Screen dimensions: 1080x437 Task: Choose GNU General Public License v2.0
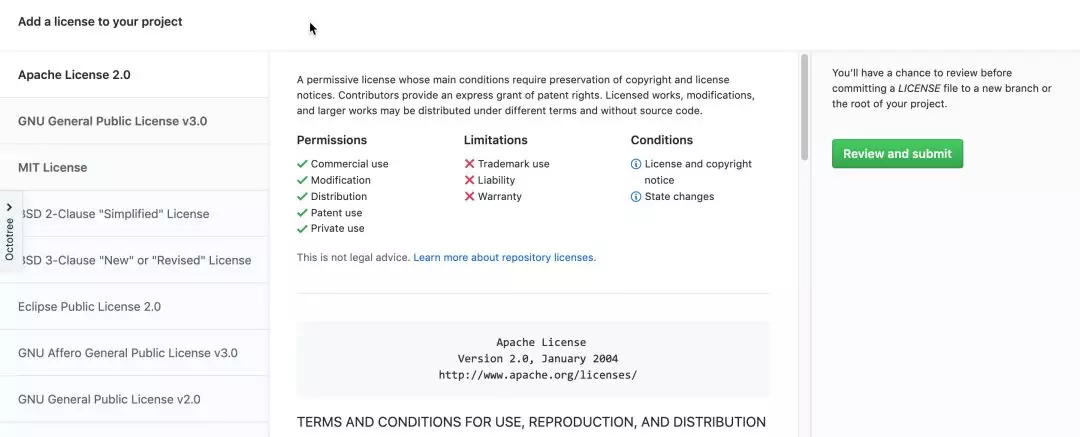(x=109, y=399)
